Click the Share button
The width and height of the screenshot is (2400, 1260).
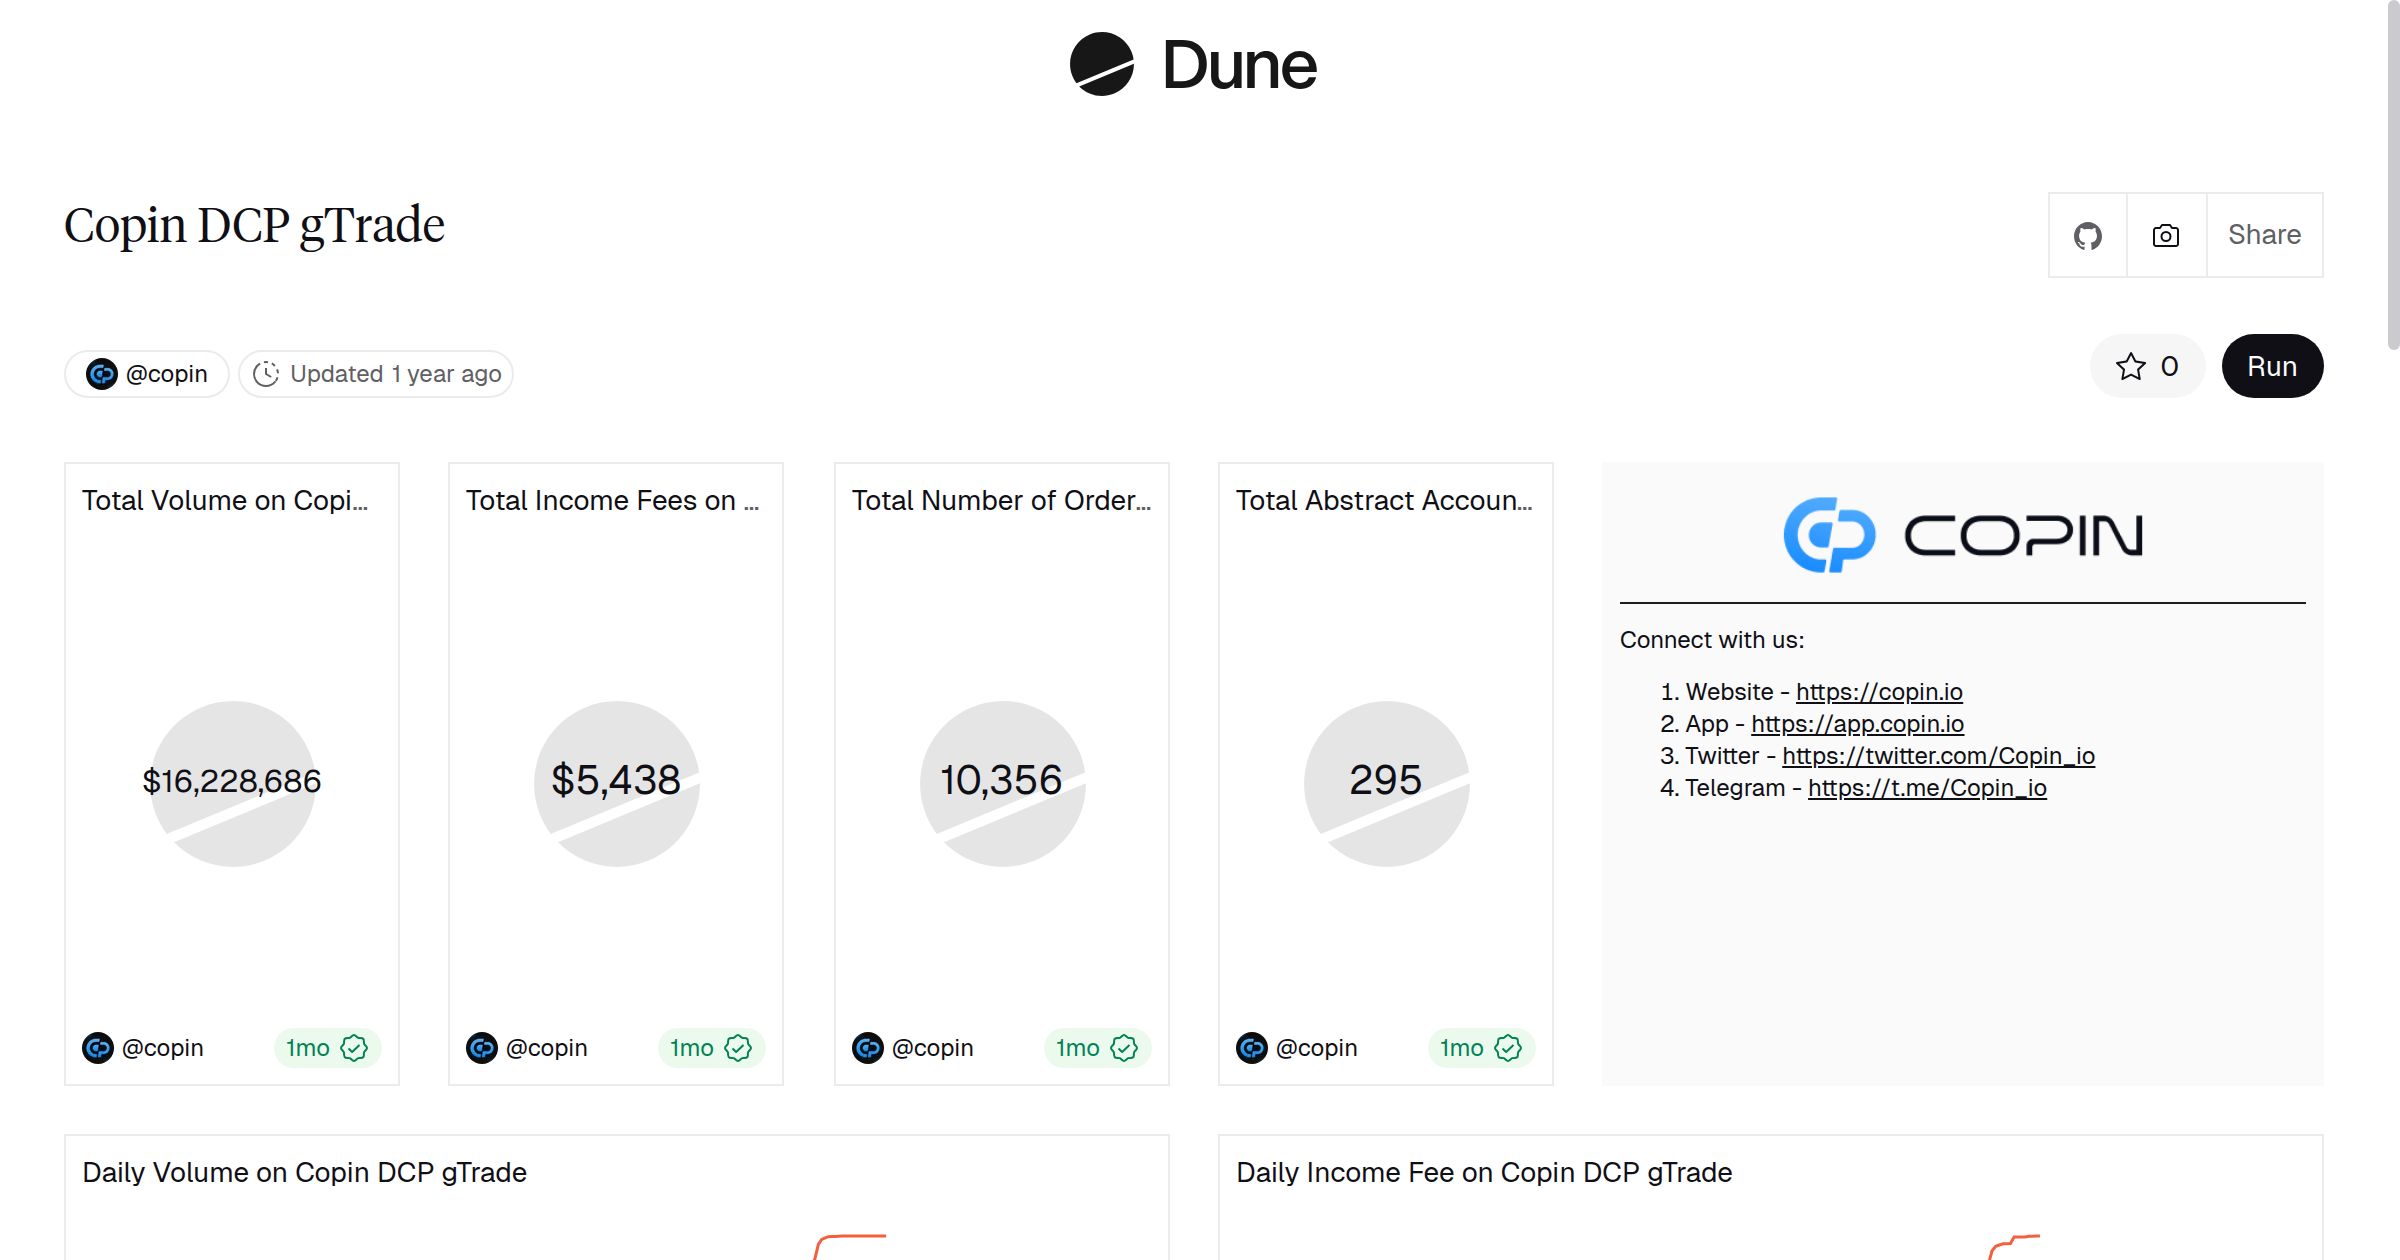[2264, 236]
